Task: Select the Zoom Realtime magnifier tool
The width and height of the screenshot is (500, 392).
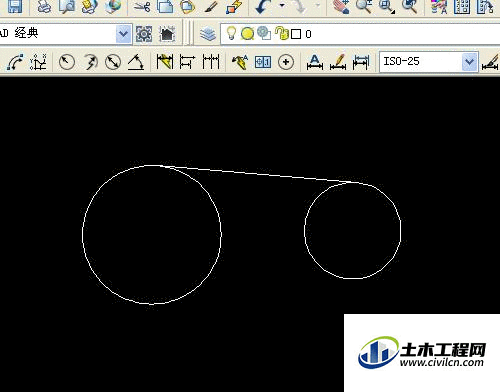Action: [x=364, y=7]
